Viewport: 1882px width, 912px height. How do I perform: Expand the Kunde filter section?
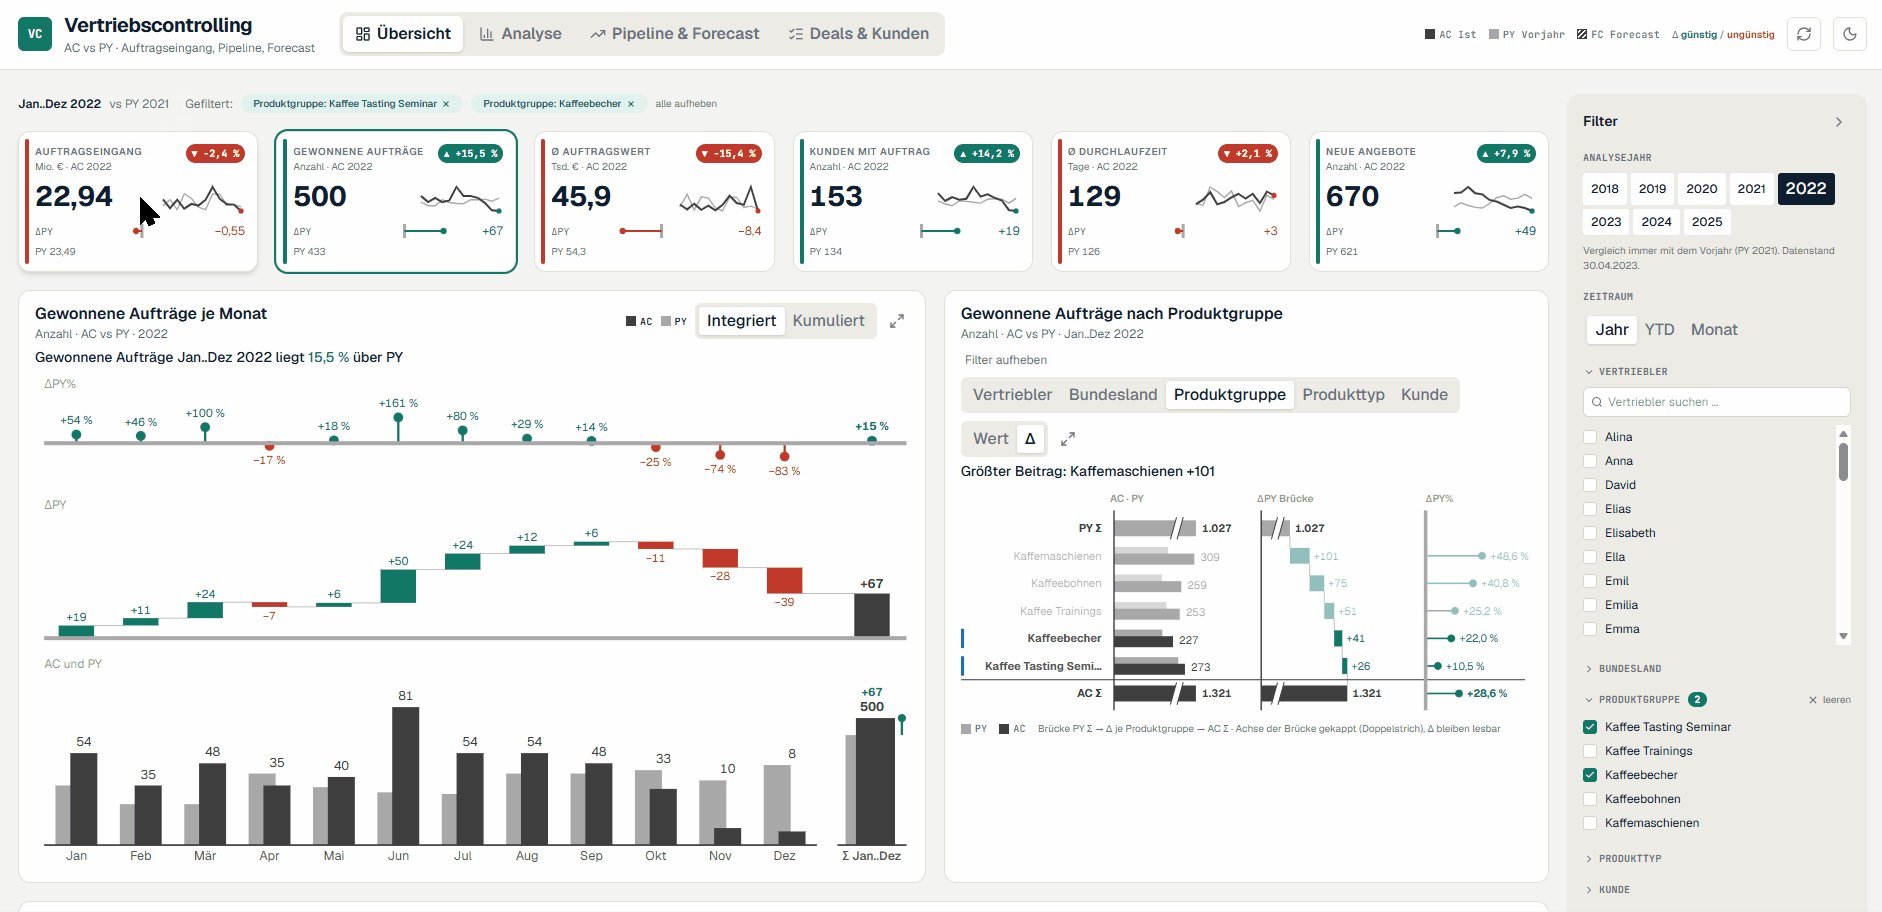pos(1608,890)
